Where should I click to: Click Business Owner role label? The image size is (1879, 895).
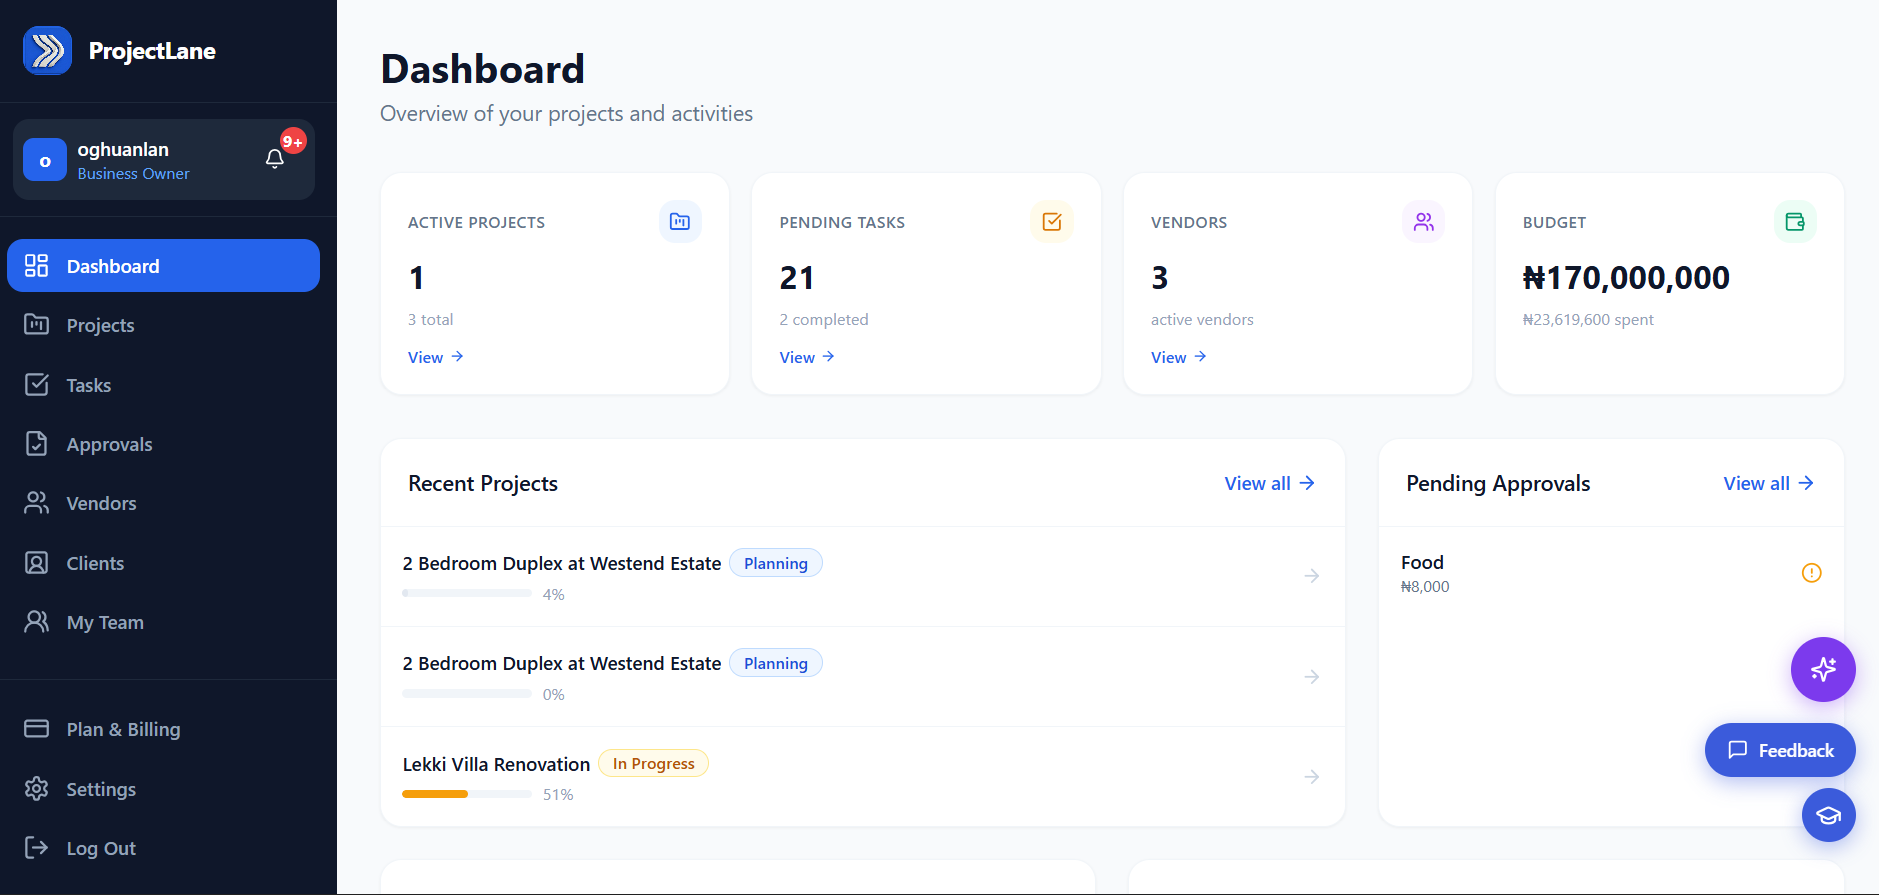click(x=133, y=174)
